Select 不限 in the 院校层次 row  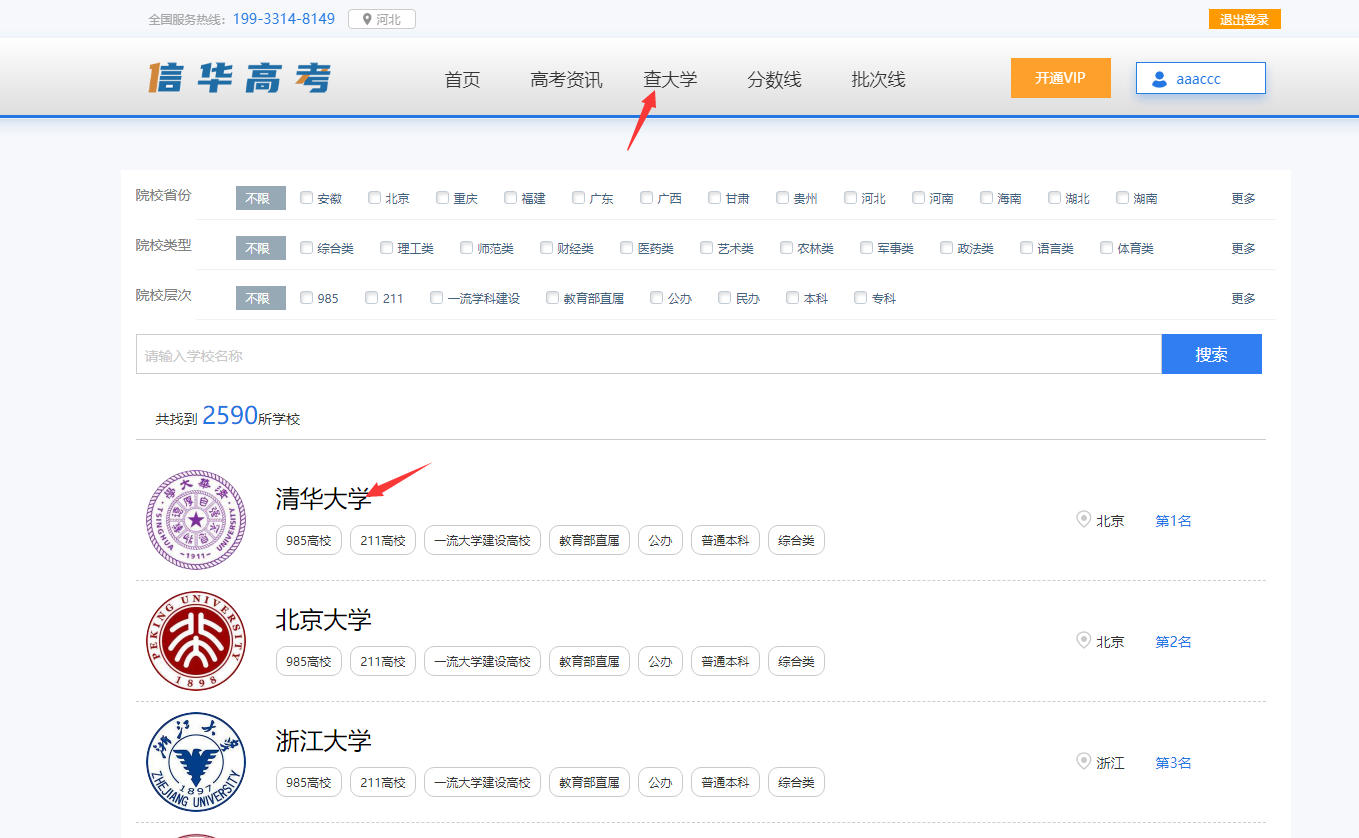click(x=261, y=298)
